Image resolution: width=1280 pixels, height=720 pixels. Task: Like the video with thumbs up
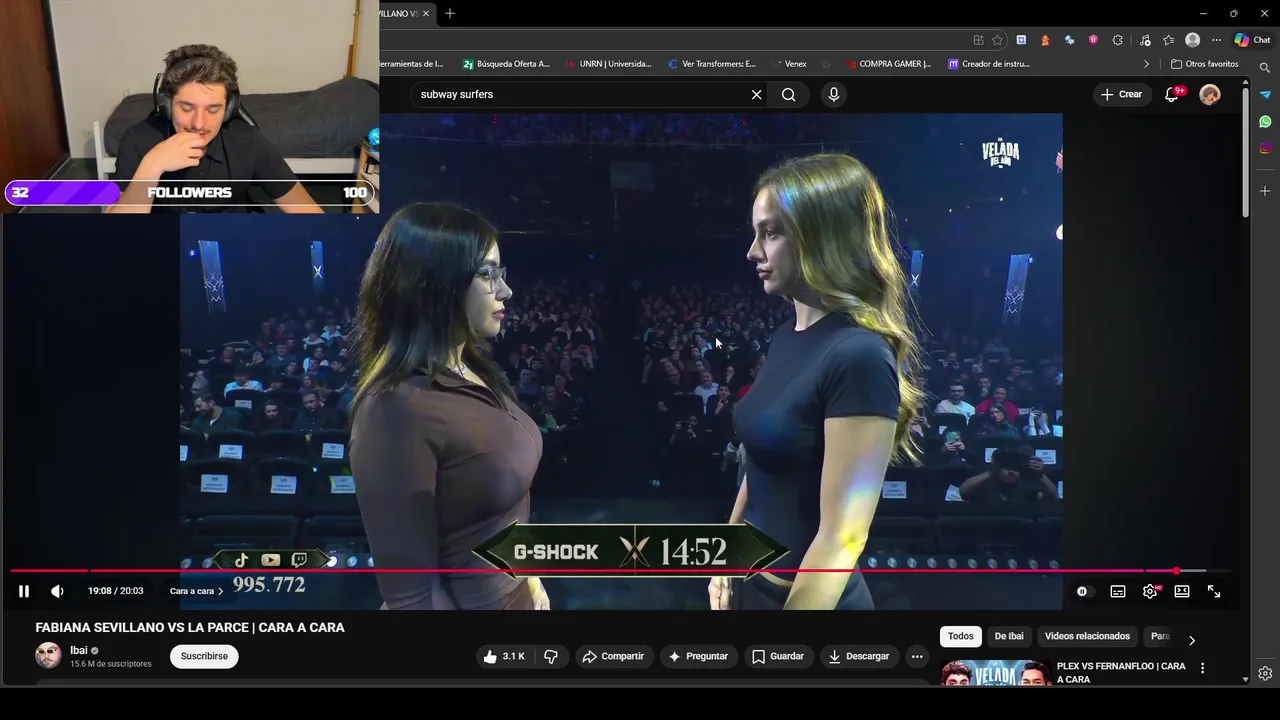[x=504, y=656]
